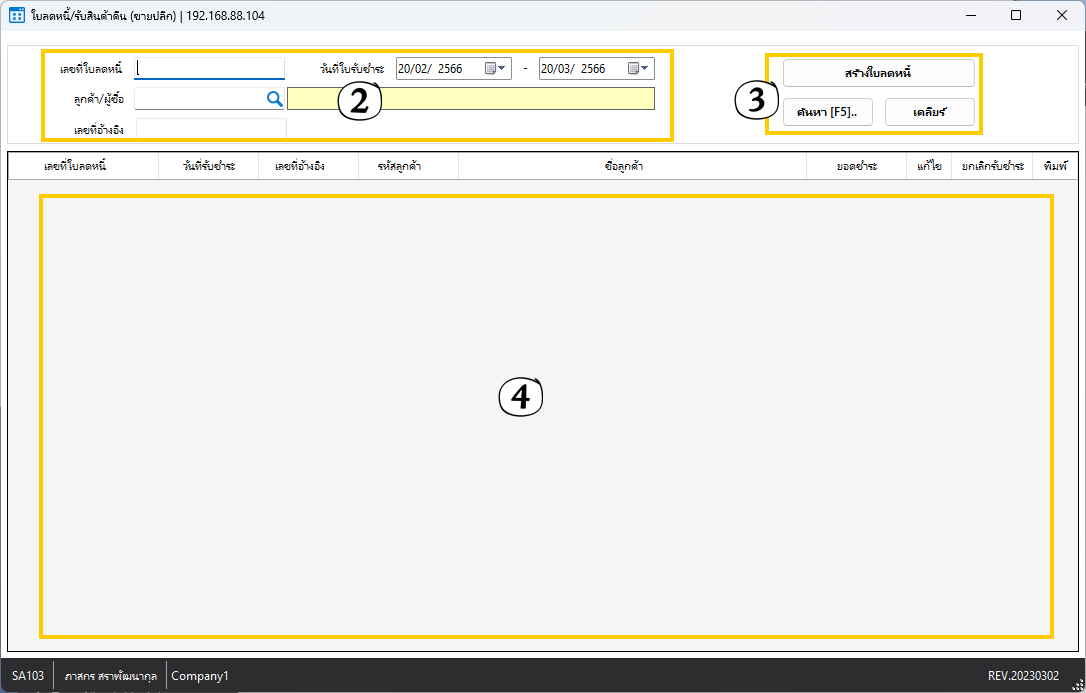Click the ลูกค้า/ผู้ซื้อ code input box
Viewport: 1086px width, 693px height.
(198, 99)
